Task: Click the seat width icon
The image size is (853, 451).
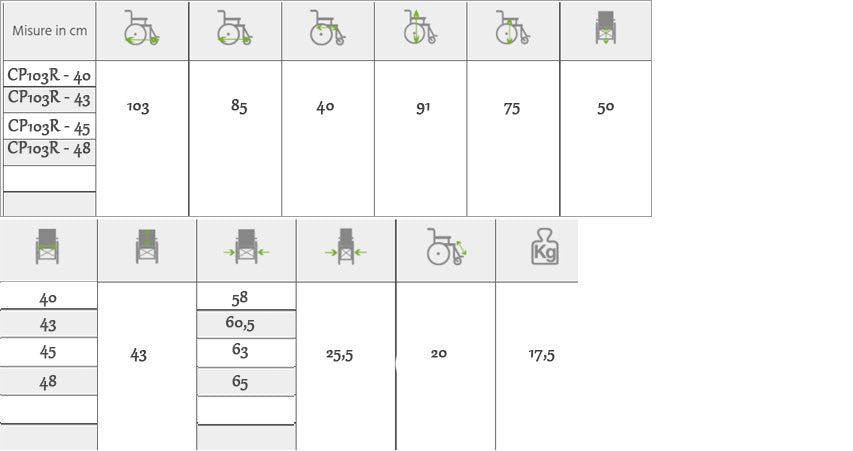Action: (x=48, y=246)
